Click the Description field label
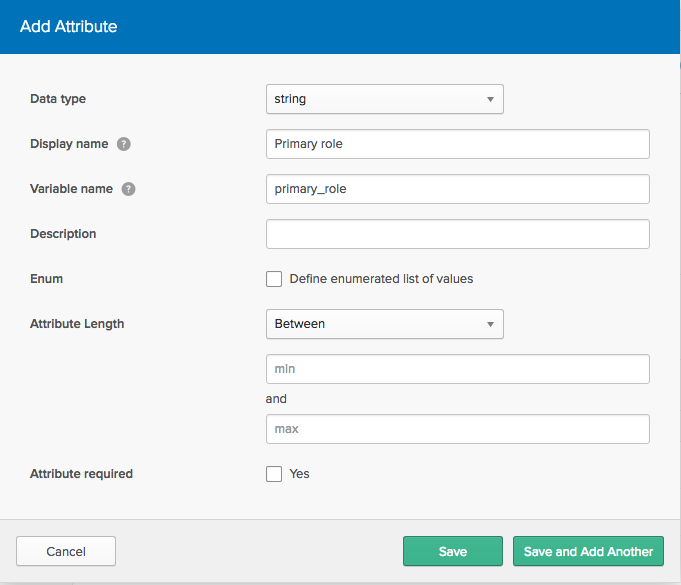This screenshot has width=681, height=585. pos(63,234)
